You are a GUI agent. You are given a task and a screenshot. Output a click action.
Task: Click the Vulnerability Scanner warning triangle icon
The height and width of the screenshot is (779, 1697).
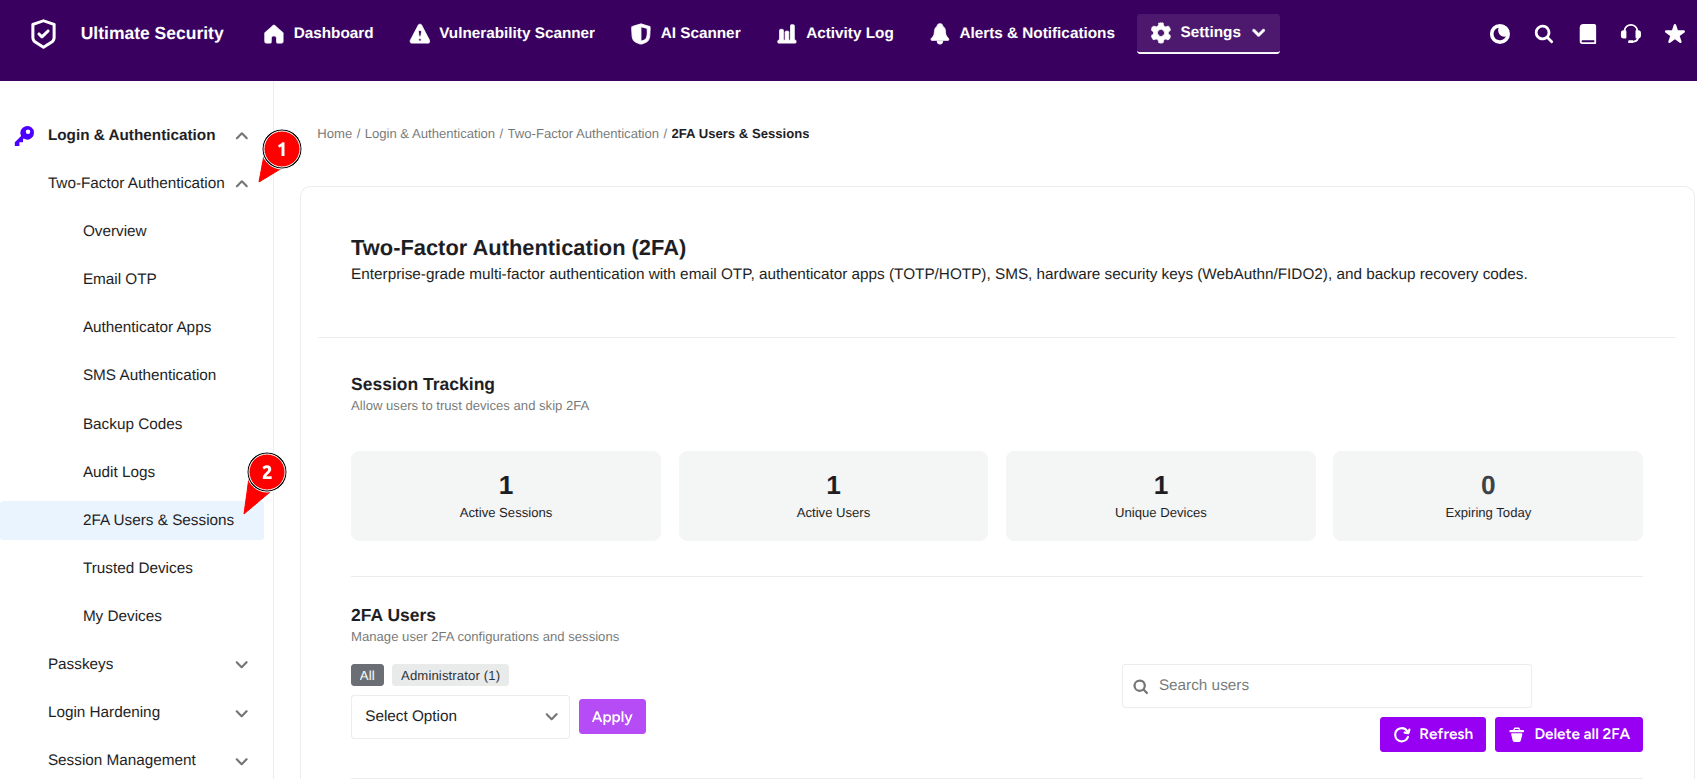coord(420,34)
